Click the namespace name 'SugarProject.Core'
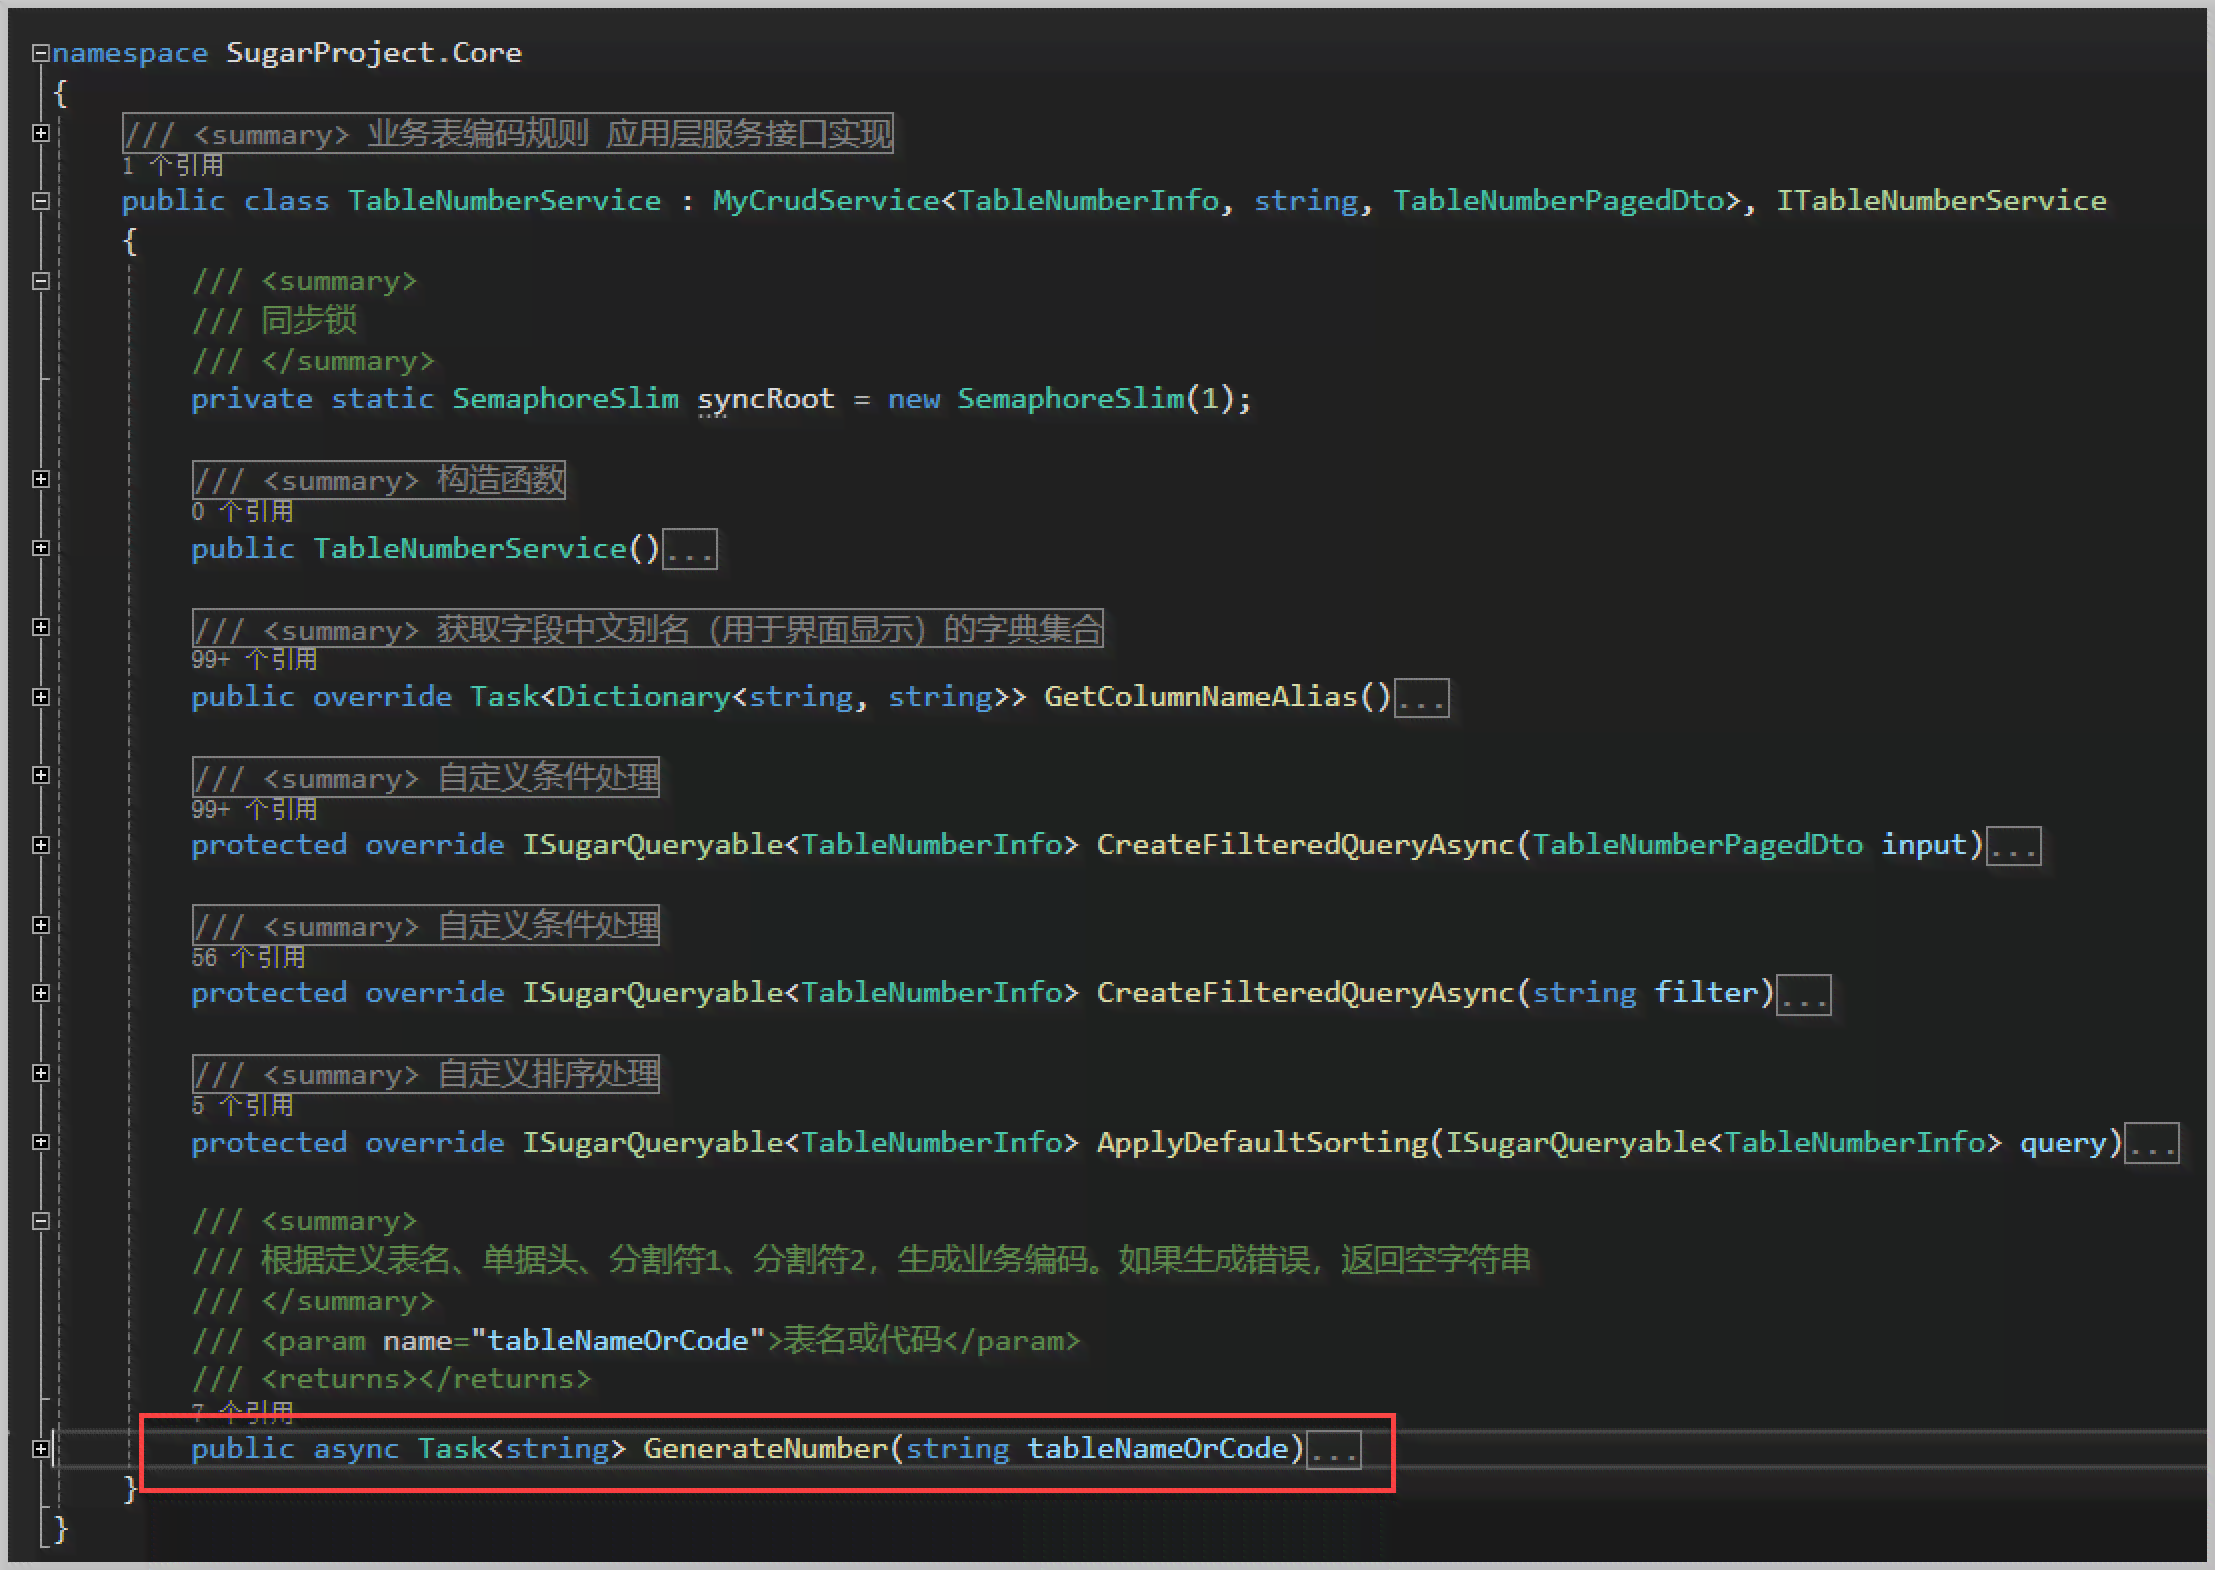The width and height of the screenshot is (2215, 1570). tap(374, 53)
